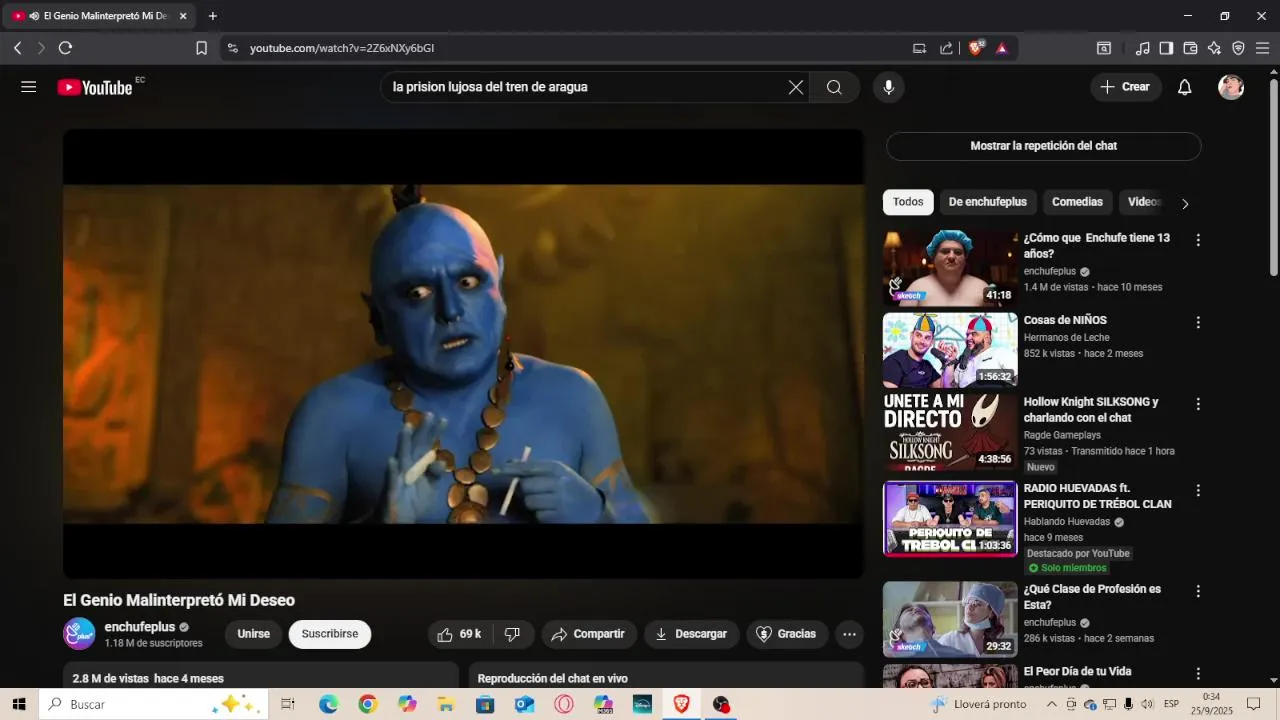The image size is (1280, 720).
Task: Close the El Genio Malinterpretó tab
Action: (x=183, y=16)
